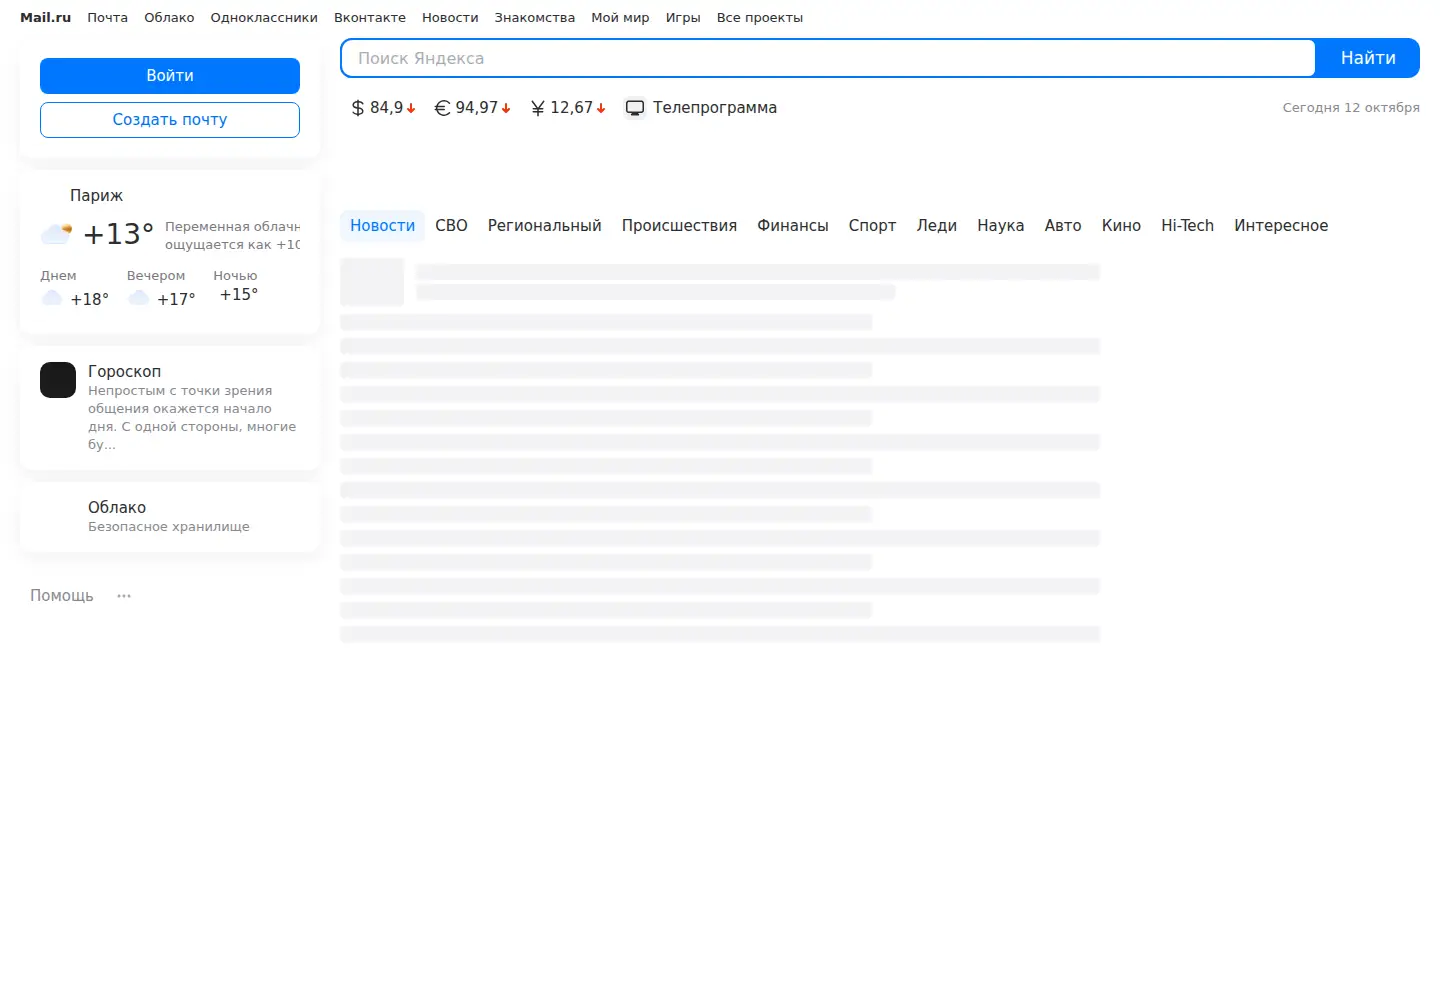Open Почта in the top navigation
Image resolution: width=1440 pixels, height=1000 pixels.
point(107,18)
